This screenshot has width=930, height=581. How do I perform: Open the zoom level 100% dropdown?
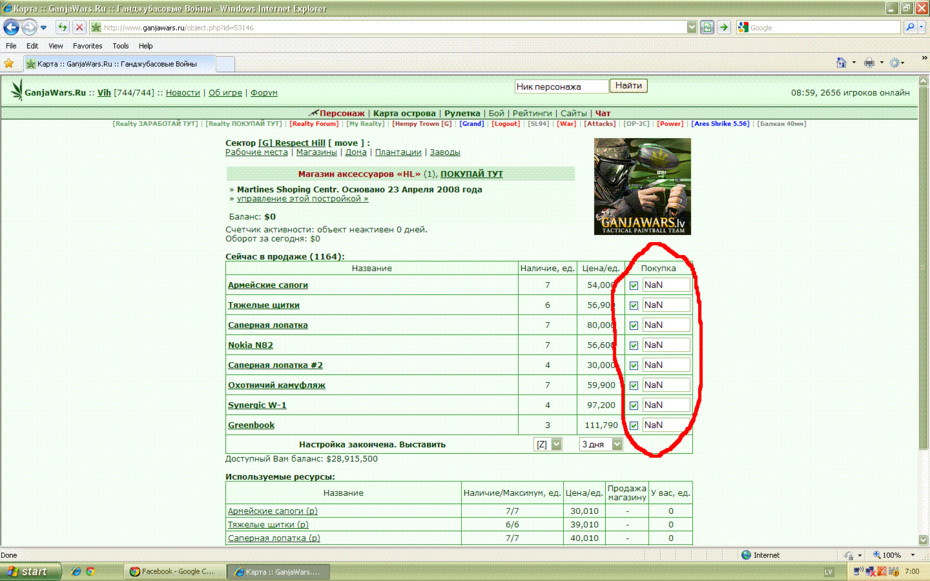coord(913,556)
